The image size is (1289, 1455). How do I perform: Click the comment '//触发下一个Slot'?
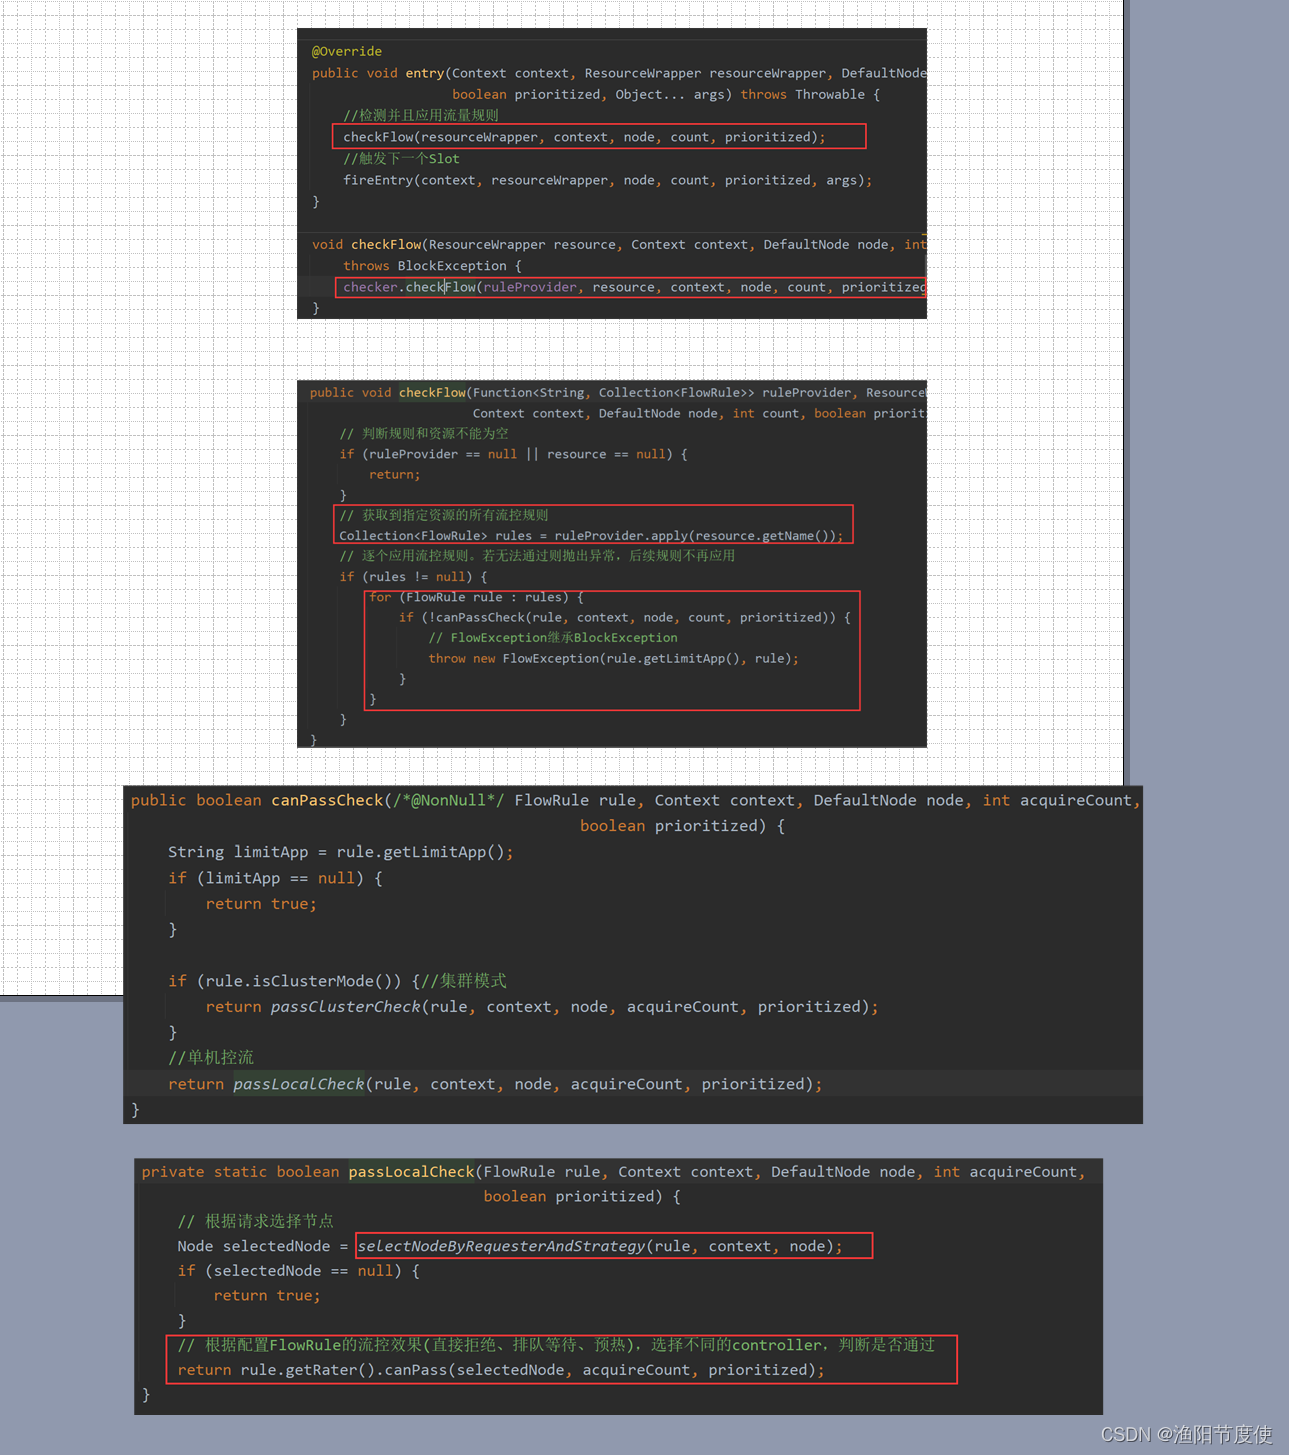401,158
